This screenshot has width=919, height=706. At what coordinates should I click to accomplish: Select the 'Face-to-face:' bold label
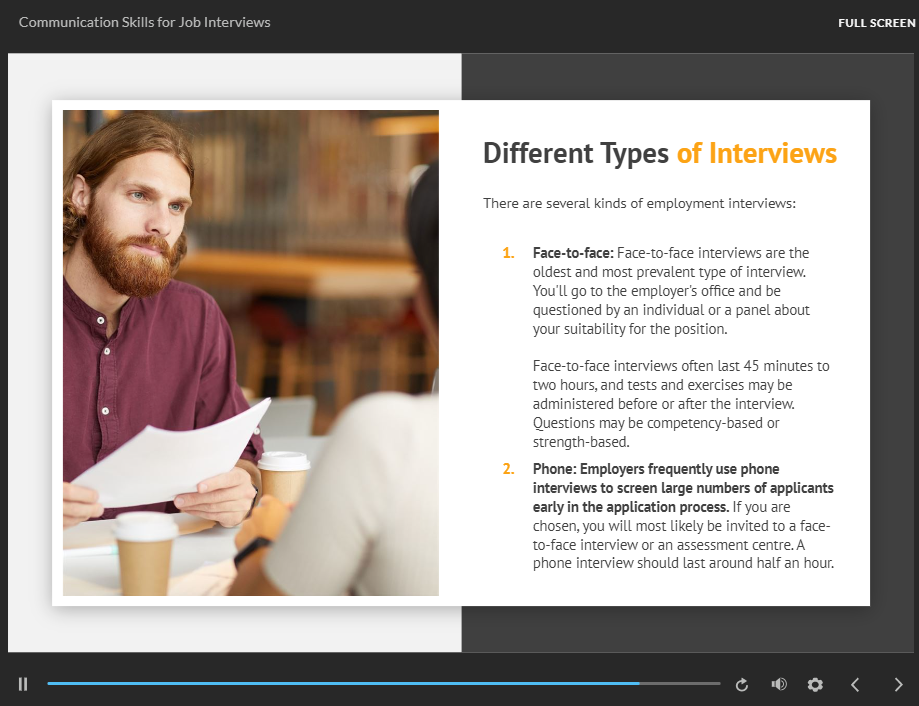tap(573, 253)
